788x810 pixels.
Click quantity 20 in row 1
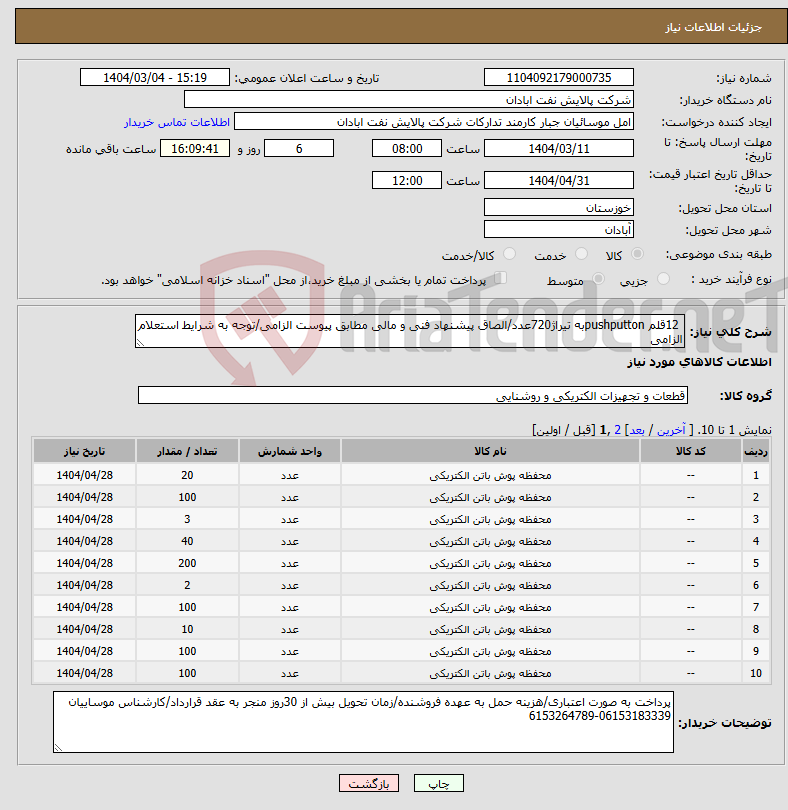[x=187, y=475]
